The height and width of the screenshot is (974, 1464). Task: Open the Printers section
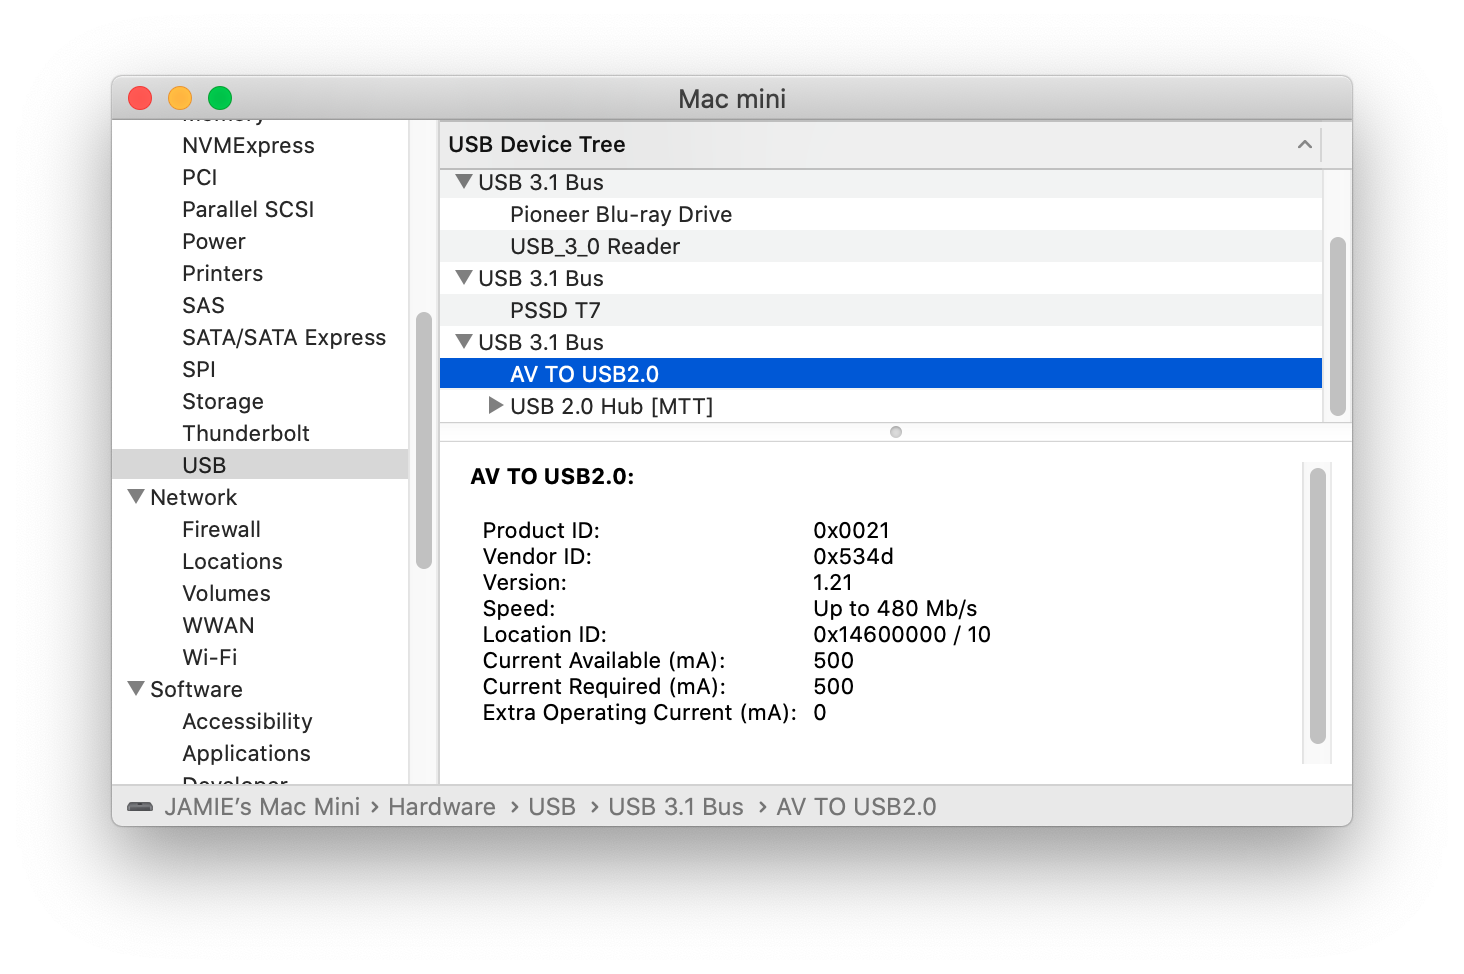click(x=222, y=273)
